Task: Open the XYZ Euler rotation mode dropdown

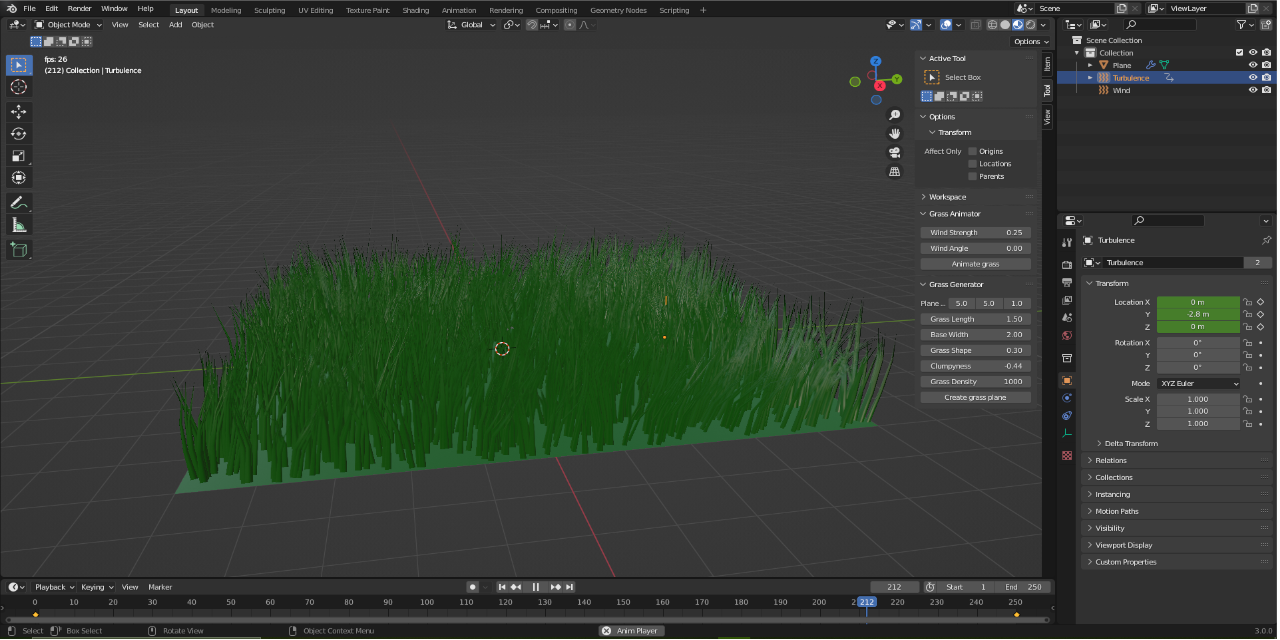Action: 1199,383
